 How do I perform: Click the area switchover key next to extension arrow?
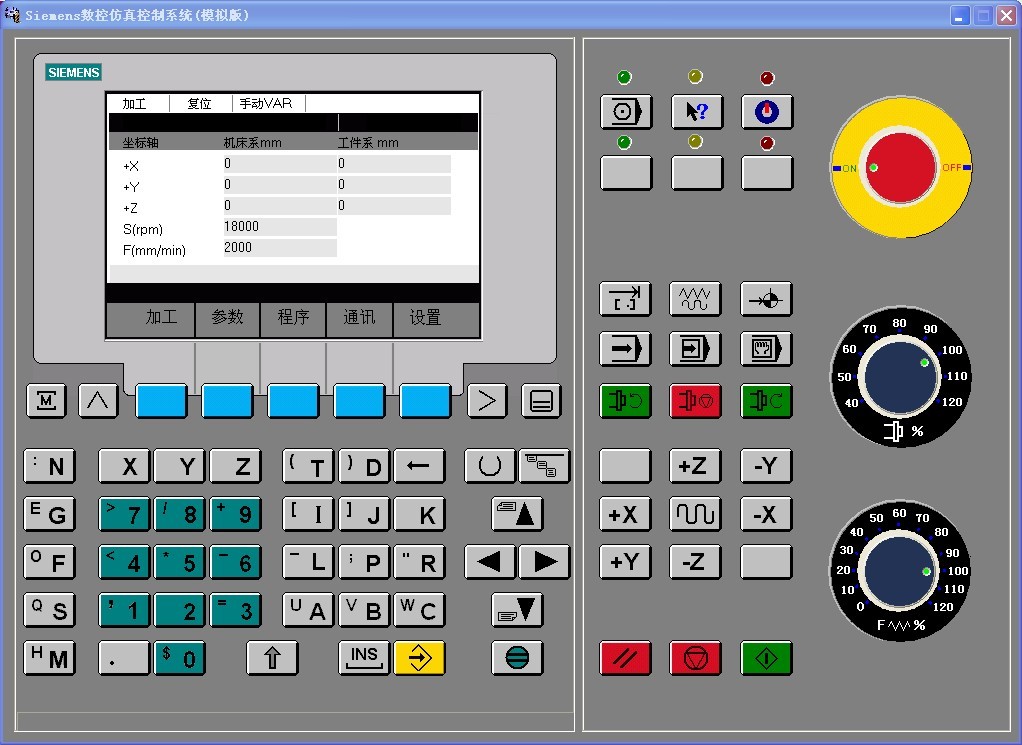coord(541,400)
